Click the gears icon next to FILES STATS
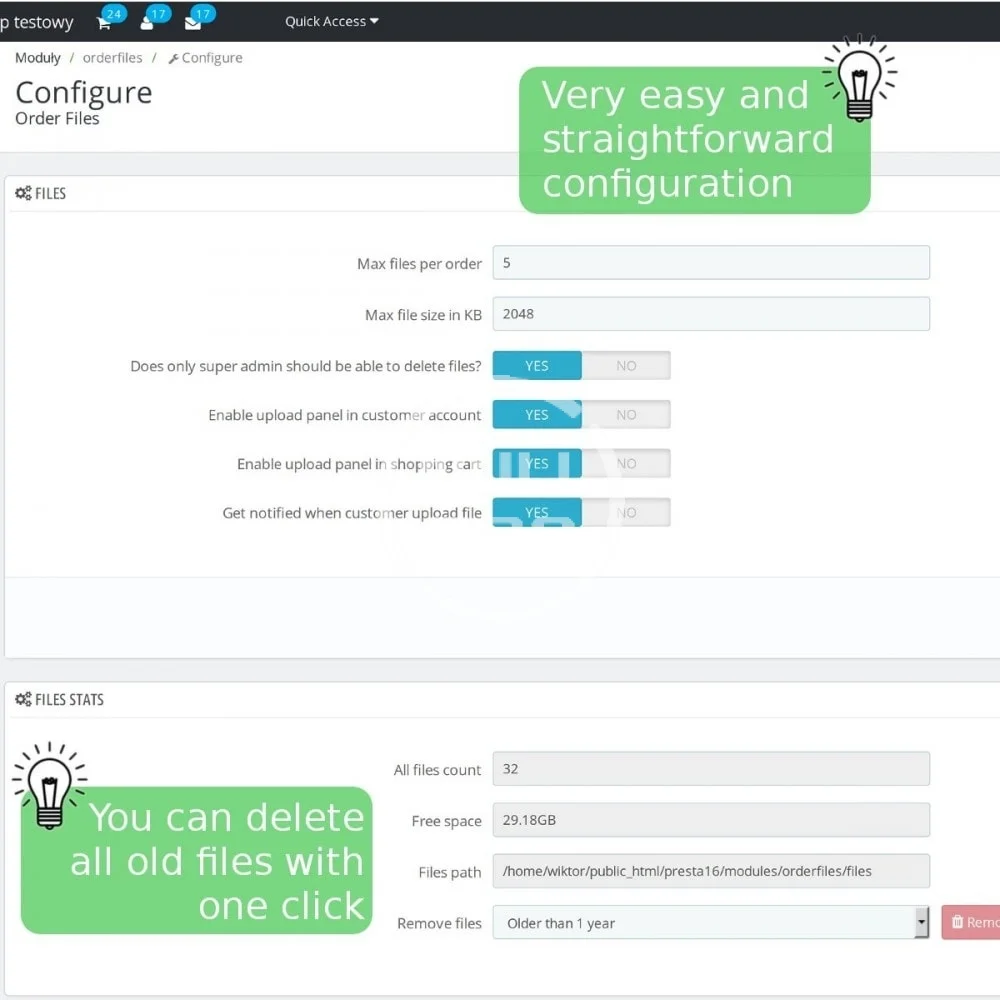 23,700
